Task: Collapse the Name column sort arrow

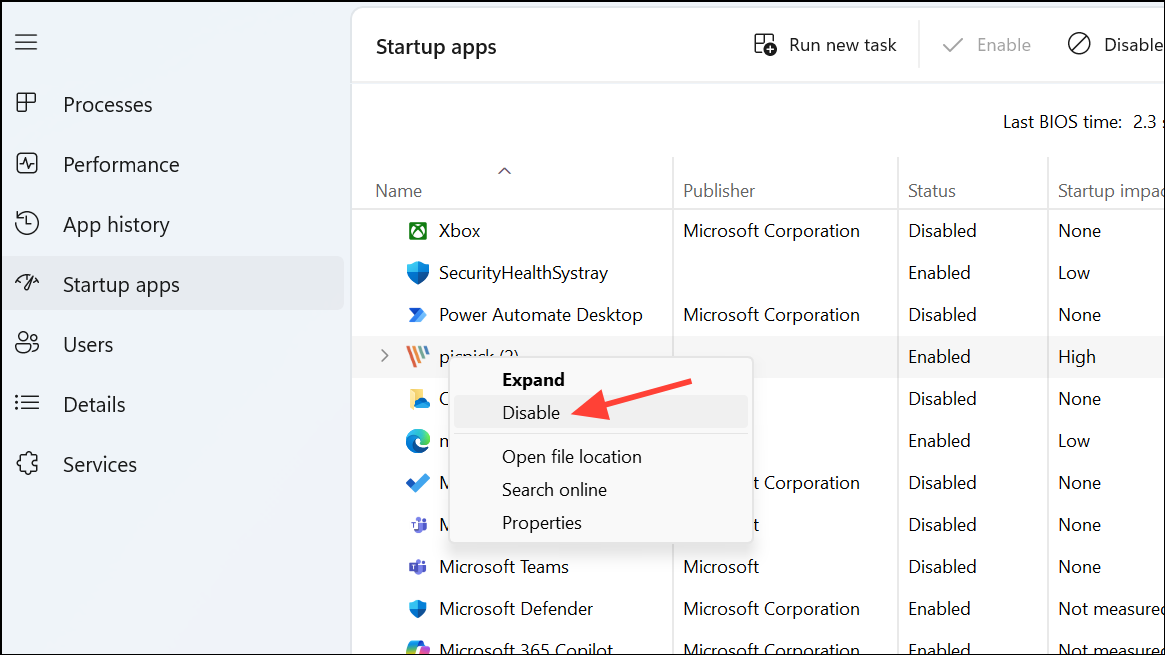Action: [505, 170]
